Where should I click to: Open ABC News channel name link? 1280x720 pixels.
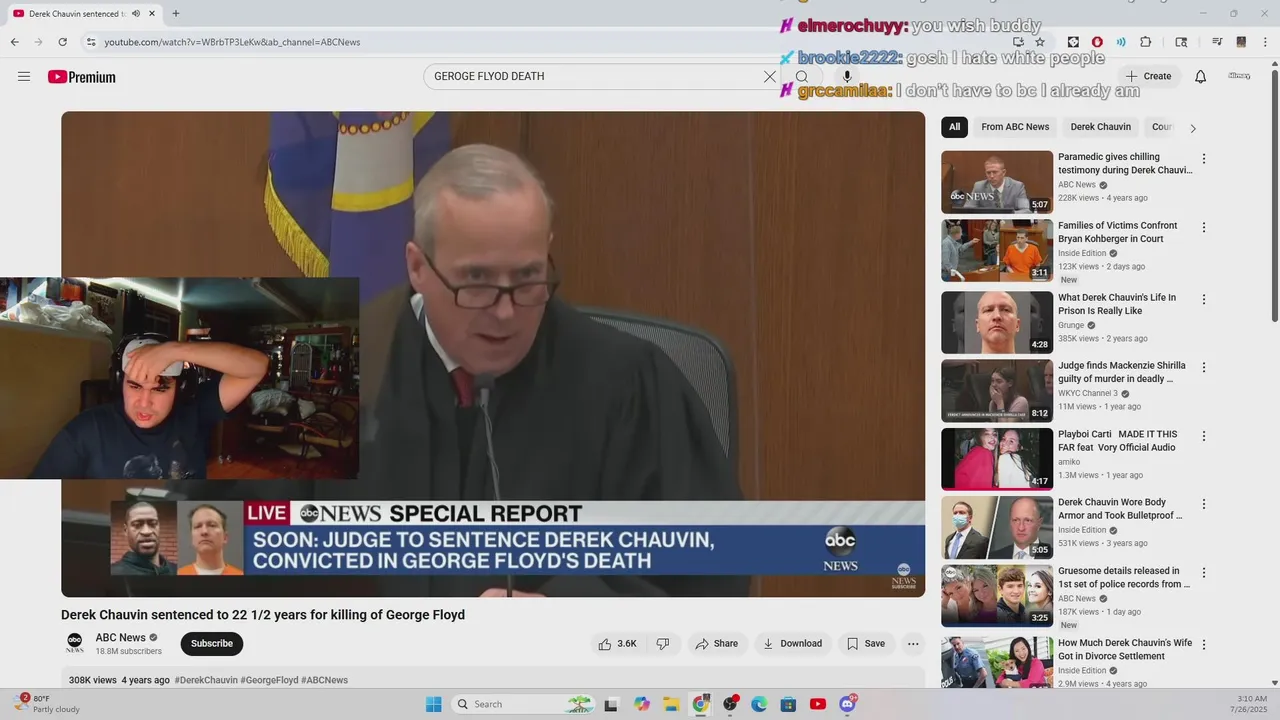pyautogui.click(x=121, y=638)
